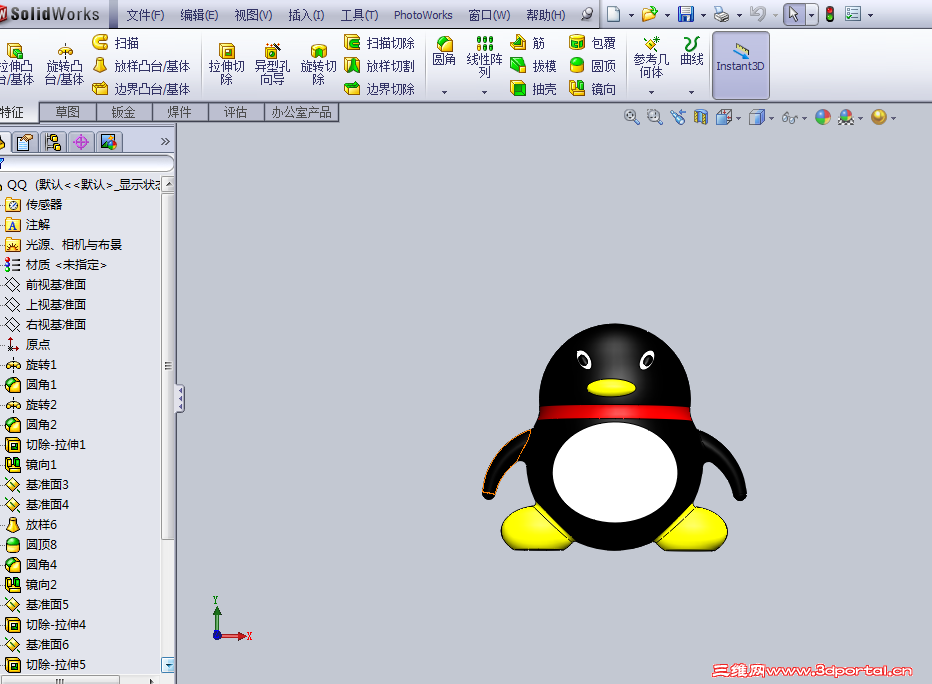Click the 圆角 fillet tool
The image size is (932, 684).
[444, 51]
